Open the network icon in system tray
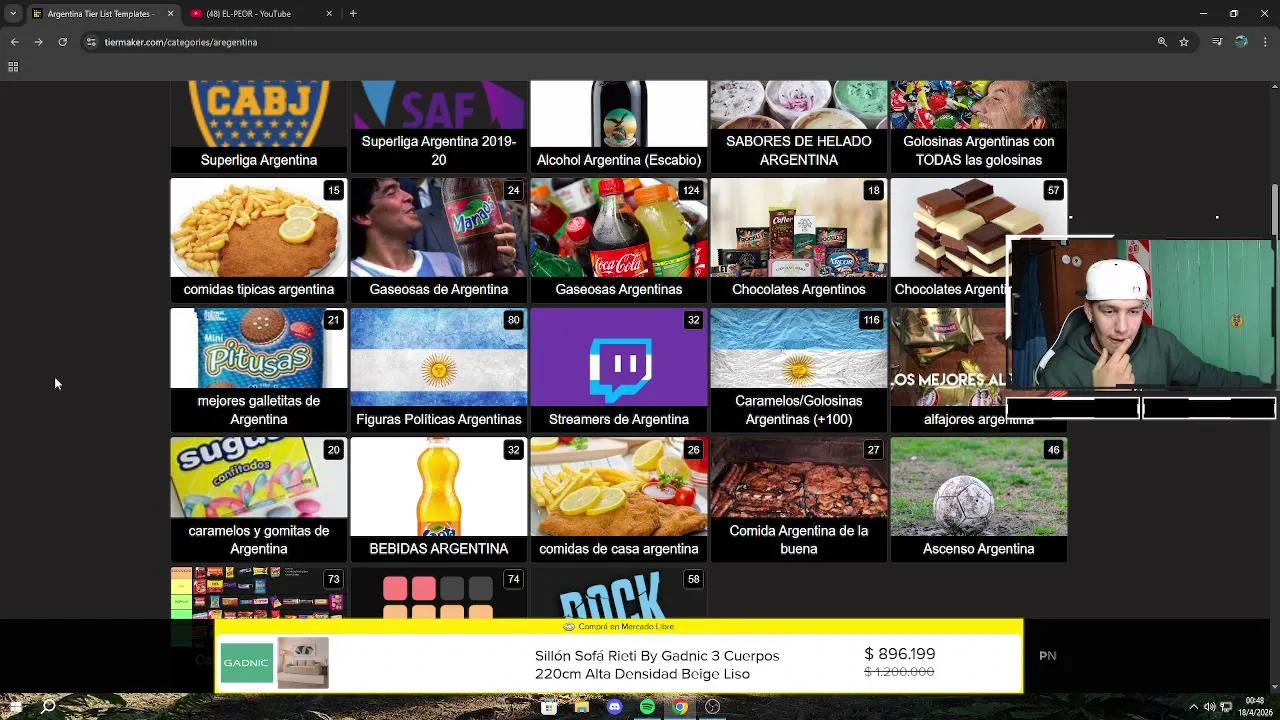This screenshot has width=1280, height=720. pyautogui.click(x=1226, y=707)
